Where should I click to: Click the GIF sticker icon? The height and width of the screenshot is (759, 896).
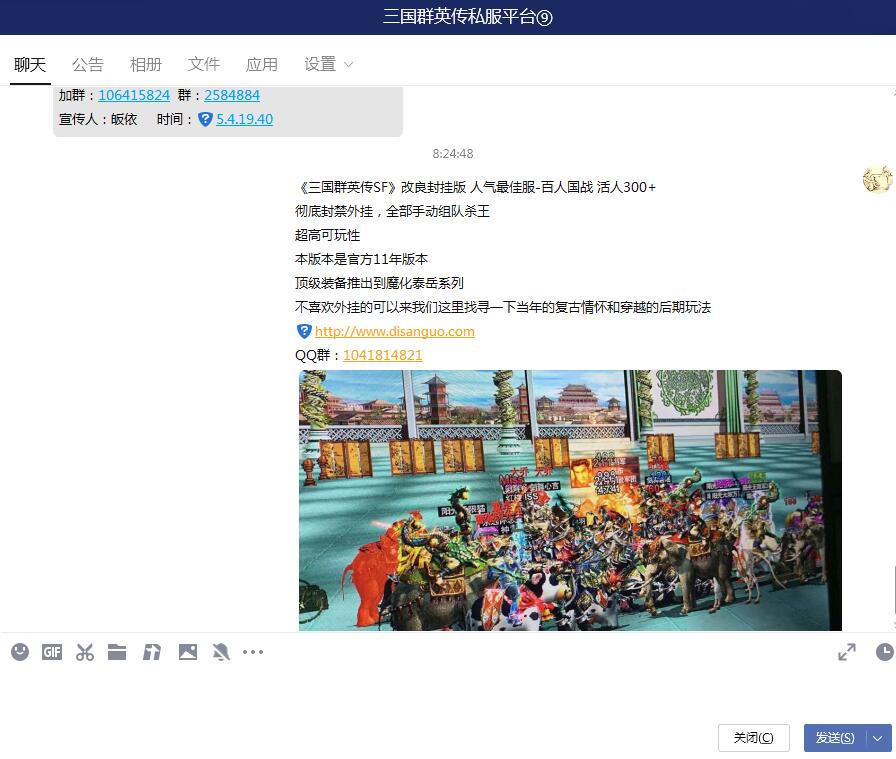pyautogui.click(x=52, y=652)
